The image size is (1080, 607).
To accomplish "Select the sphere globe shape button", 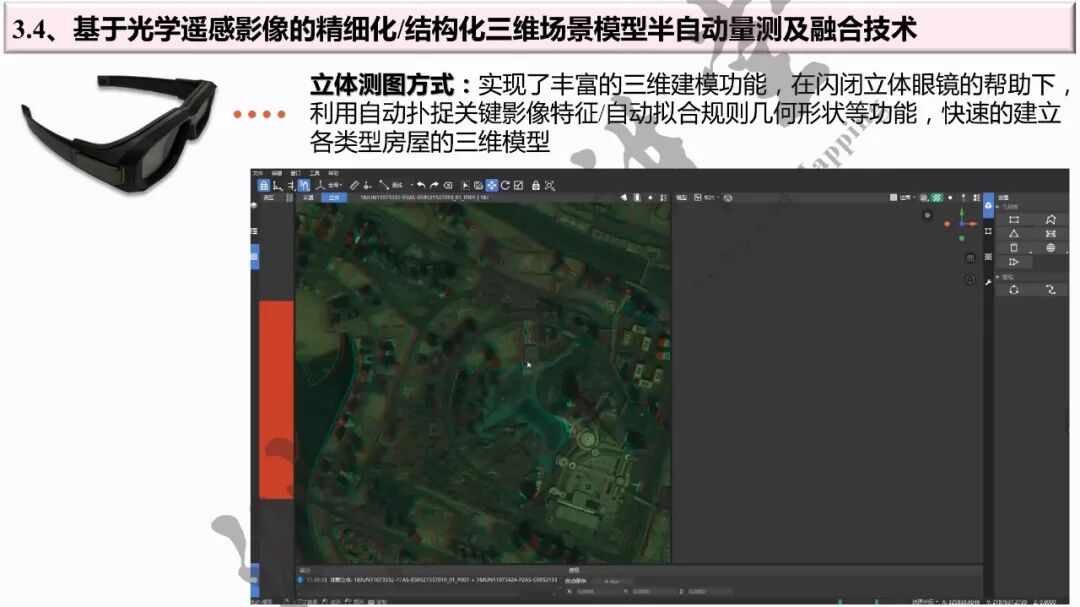I will point(1050,248).
